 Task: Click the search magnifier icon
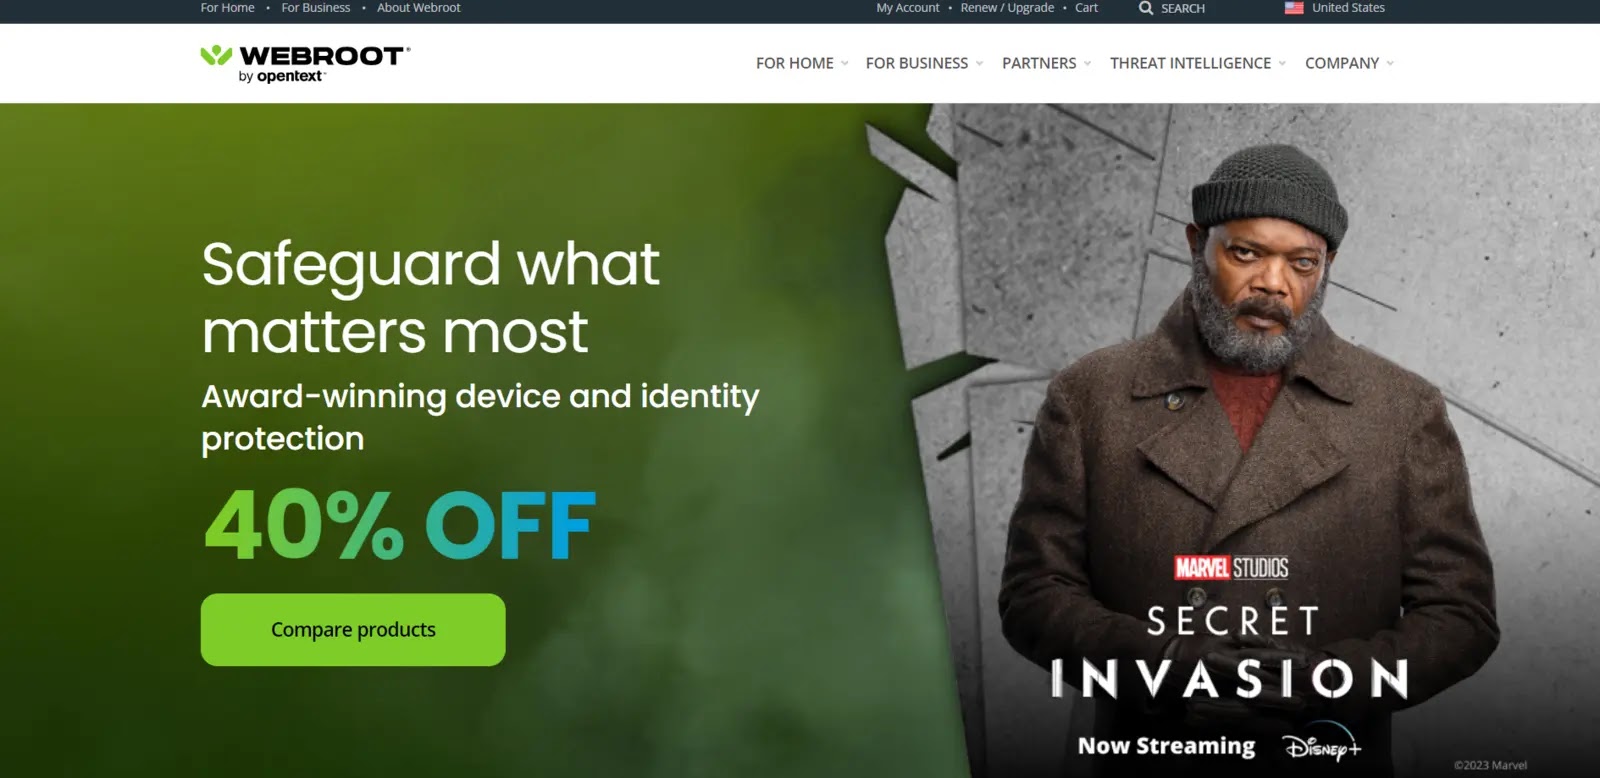coord(1146,8)
